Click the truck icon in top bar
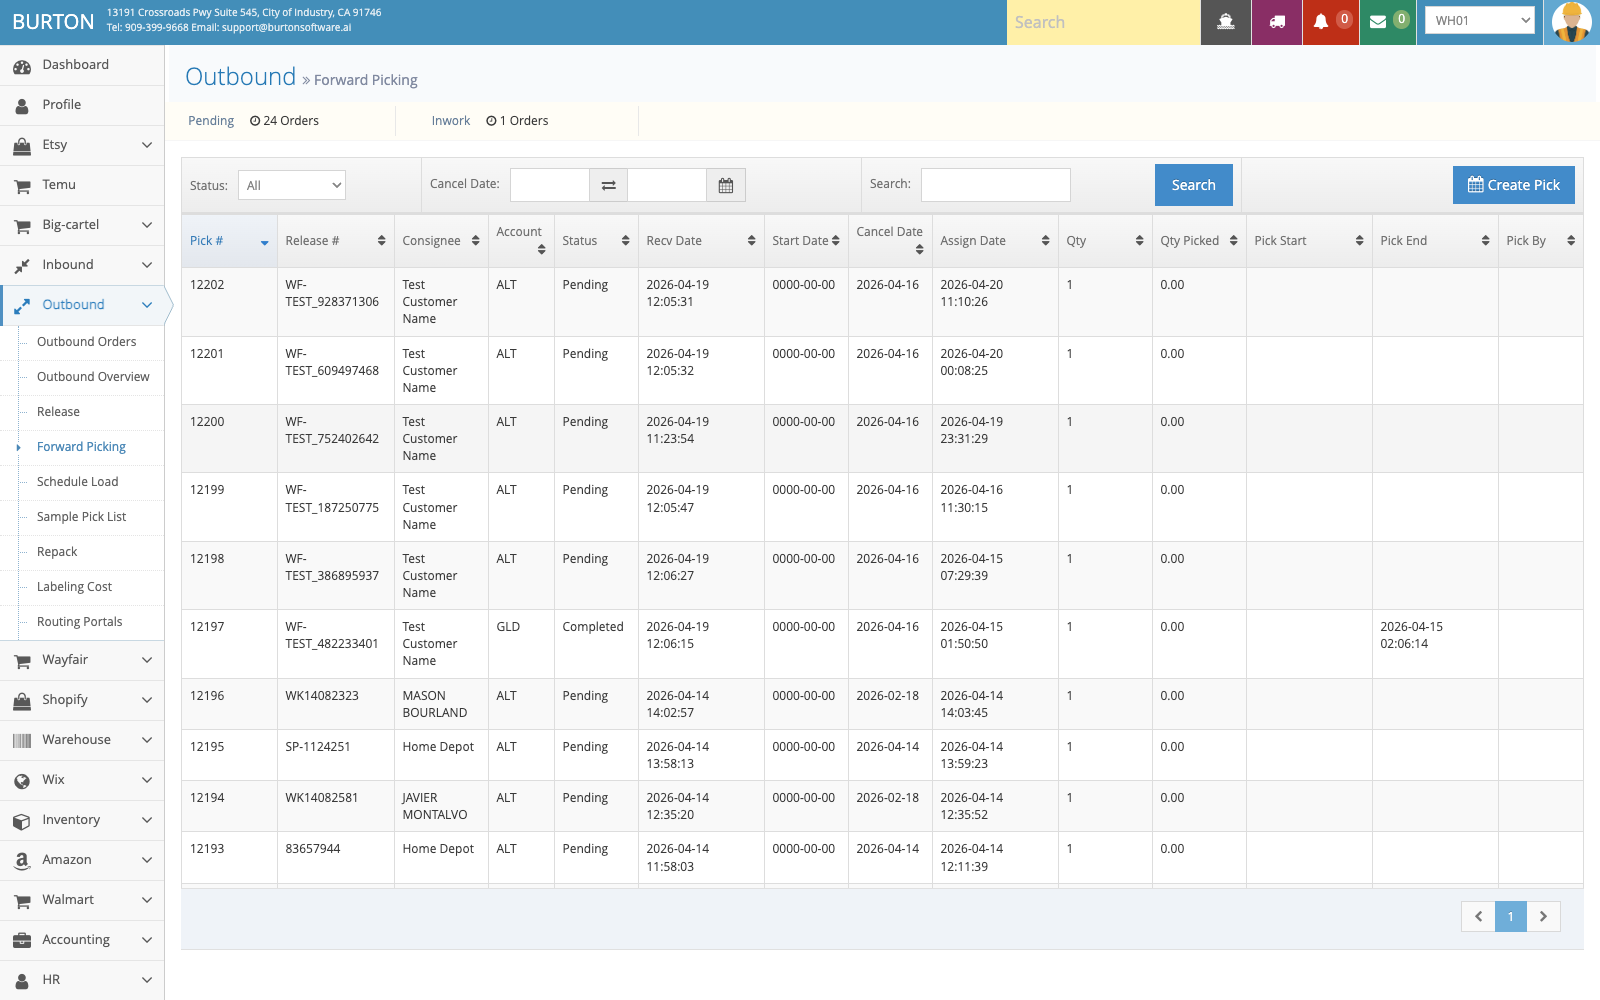Screen dimensions: 1600x1000 tap(1277, 22)
